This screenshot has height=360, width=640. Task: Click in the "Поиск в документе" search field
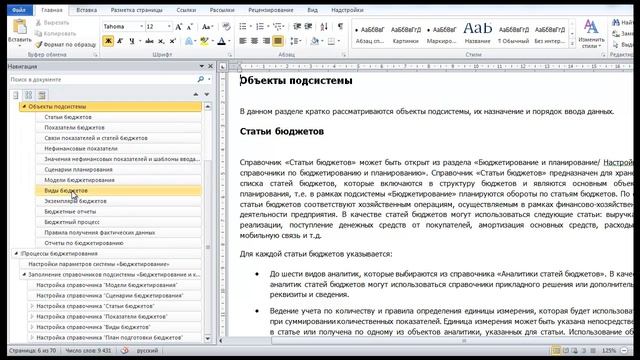(102, 79)
